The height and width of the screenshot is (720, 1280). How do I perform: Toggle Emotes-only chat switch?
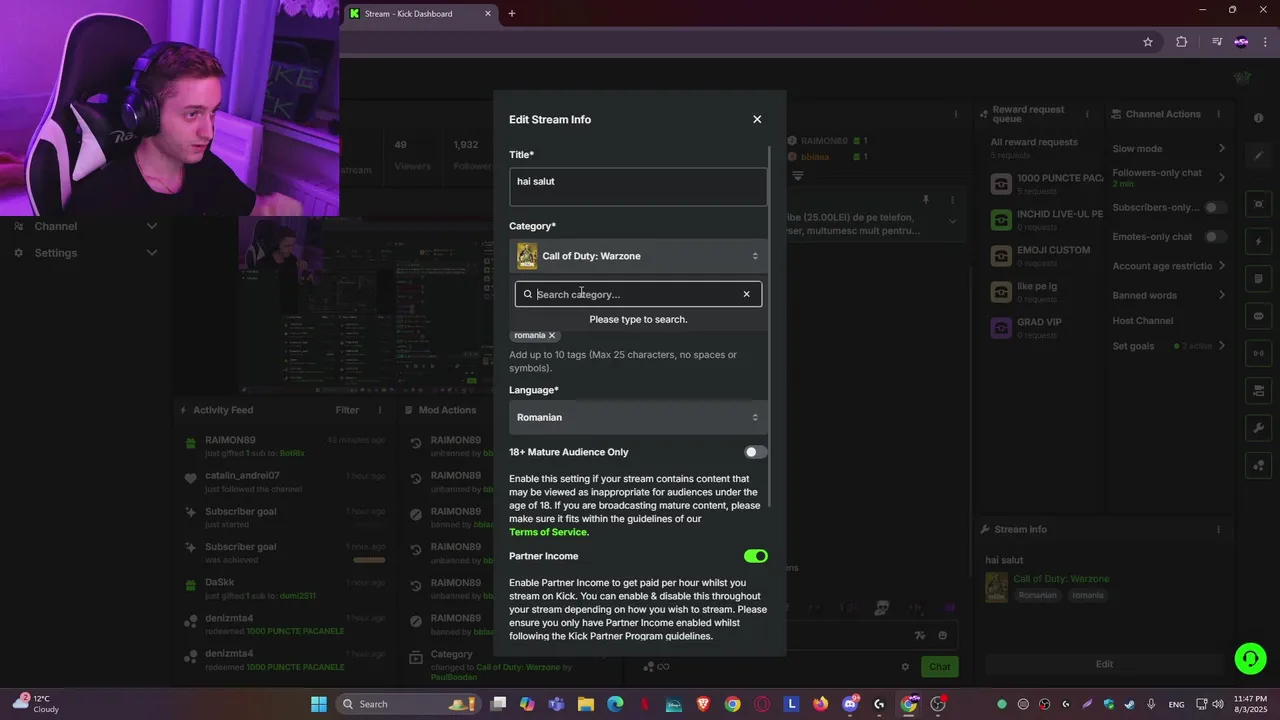pyautogui.click(x=1215, y=237)
